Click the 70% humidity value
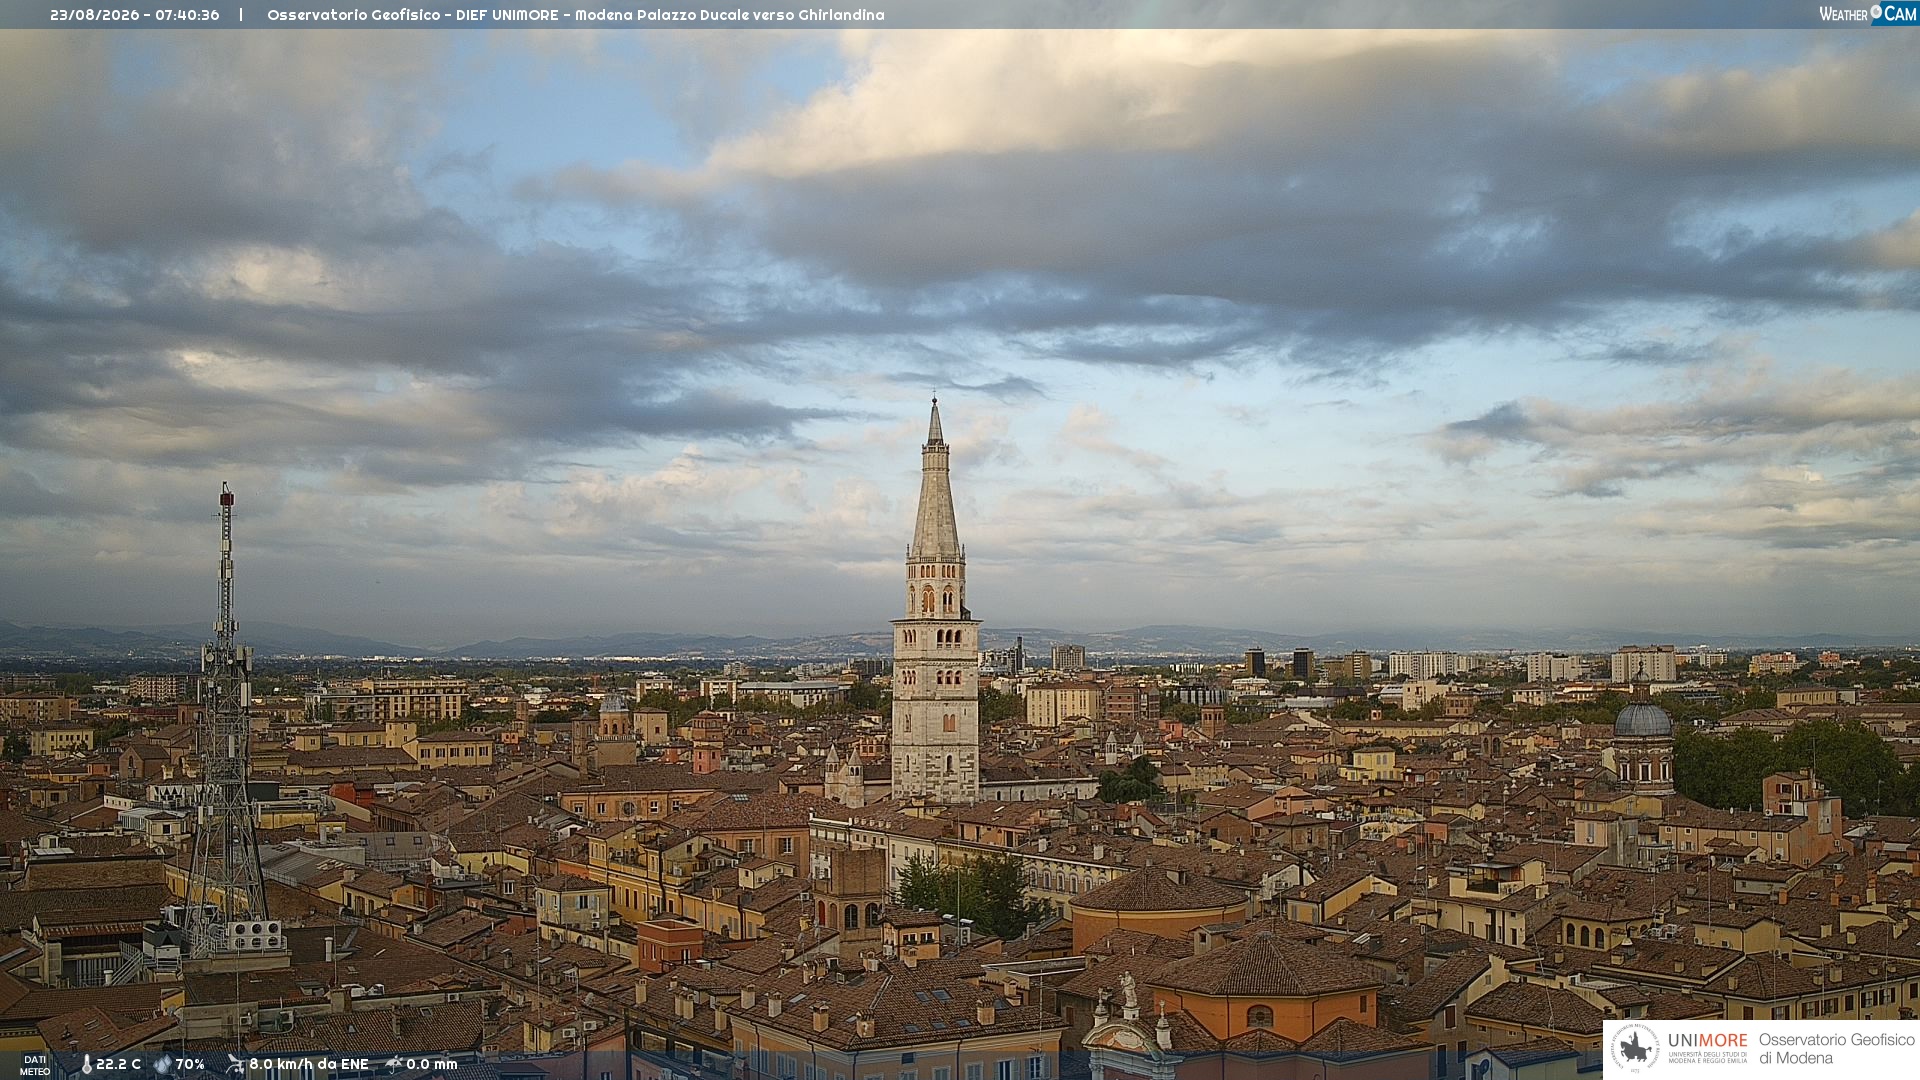 pos(190,1064)
